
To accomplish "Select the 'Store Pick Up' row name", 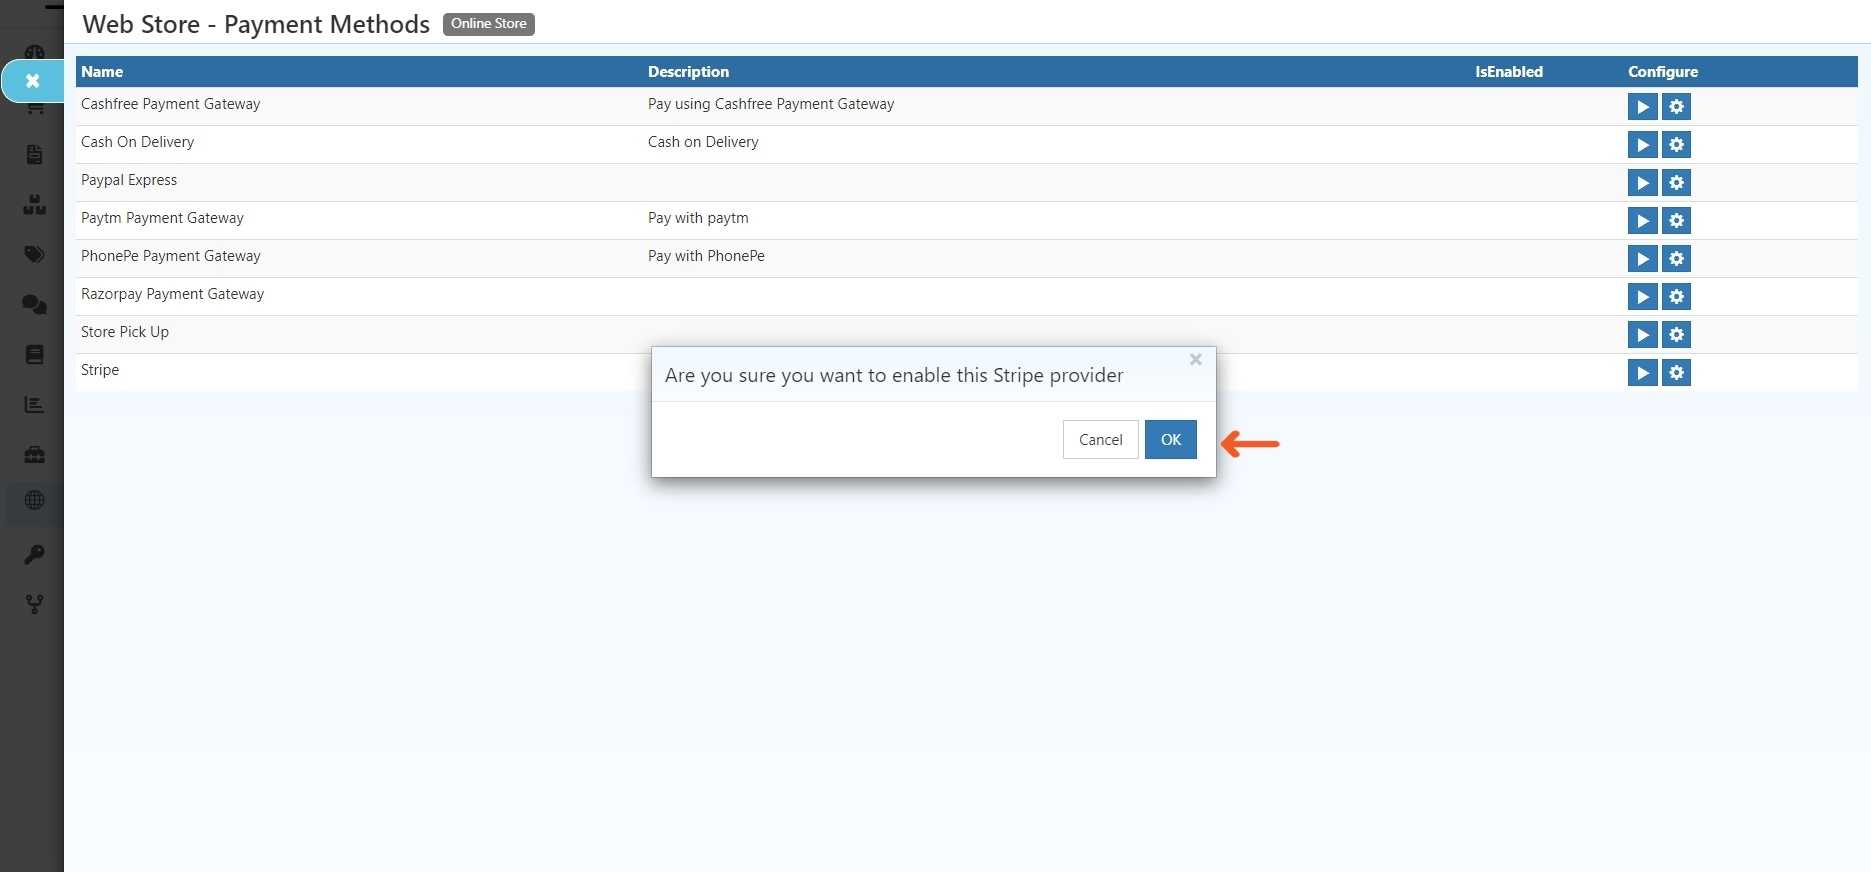I will click(125, 332).
